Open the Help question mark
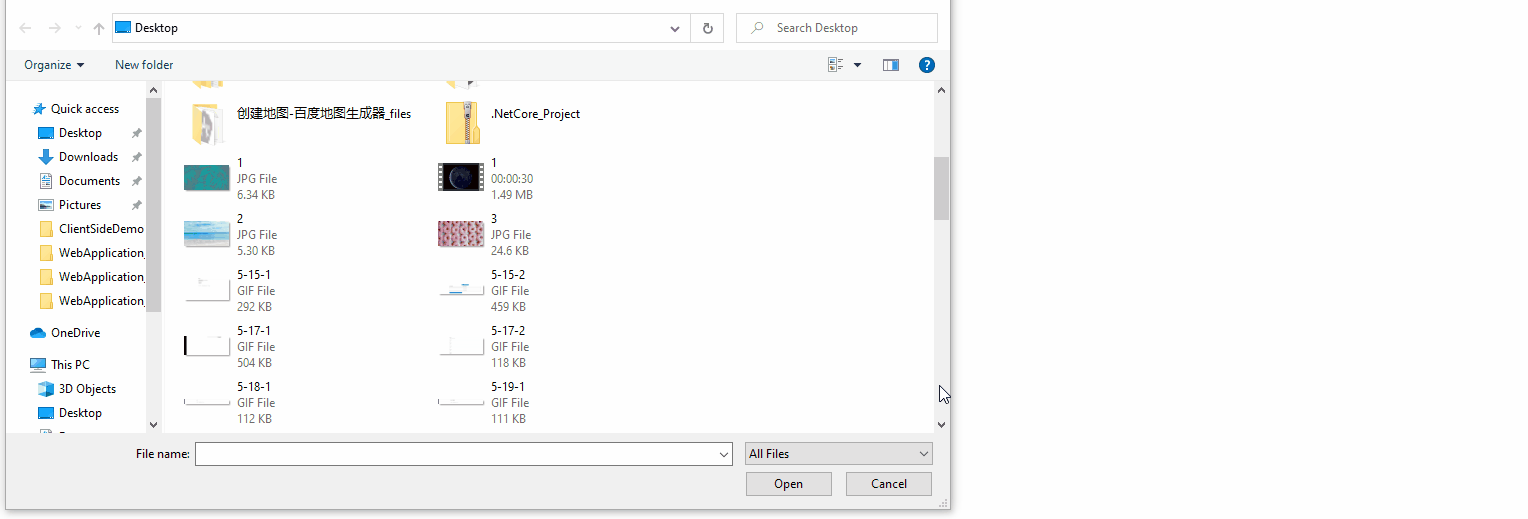 click(927, 65)
